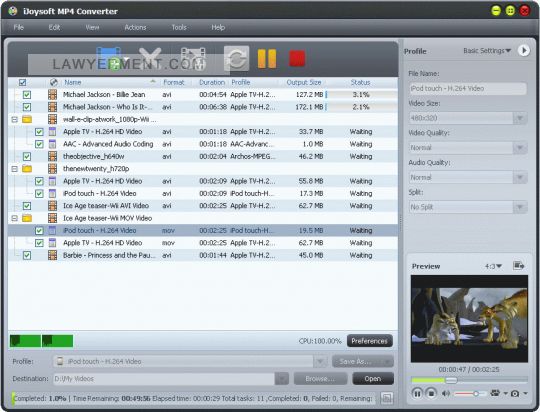This screenshot has width=540, height=412.
Task: Click the circular arrows Convert toolbar icon
Action: (236, 58)
